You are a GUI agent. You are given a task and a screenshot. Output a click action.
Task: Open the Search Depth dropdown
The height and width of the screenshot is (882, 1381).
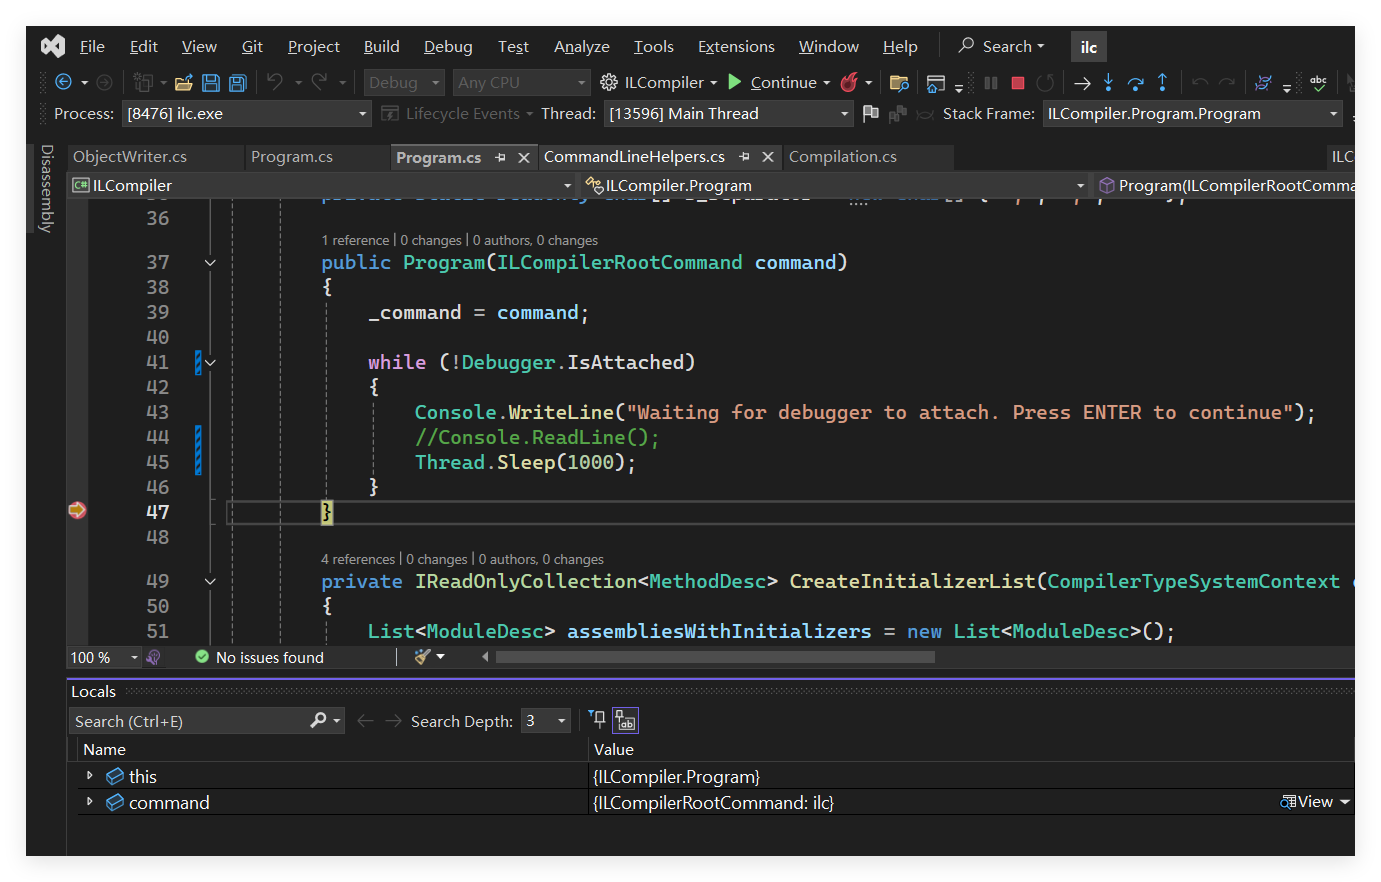[x=547, y=721]
